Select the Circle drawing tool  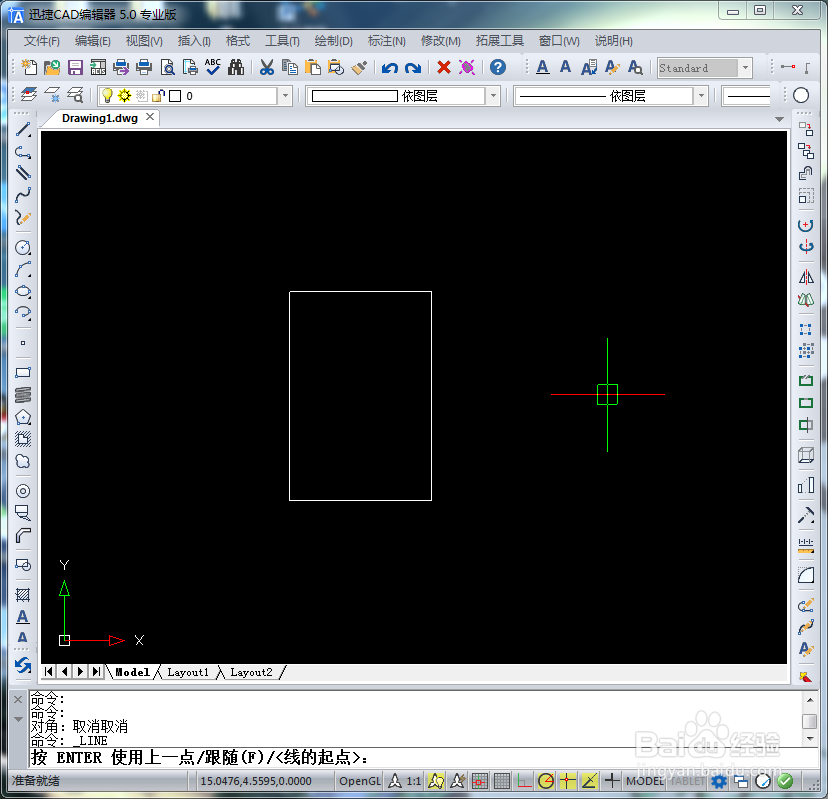pyautogui.click(x=23, y=247)
